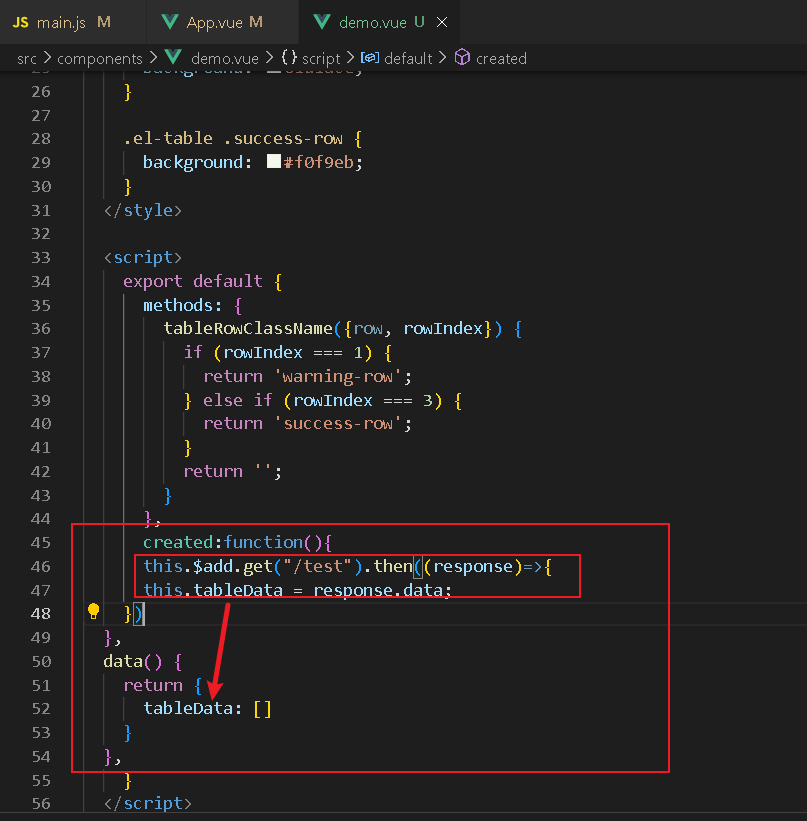Click 'methods:' on line 35
Image resolution: width=807 pixels, height=821 pixels.
point(182,305)
